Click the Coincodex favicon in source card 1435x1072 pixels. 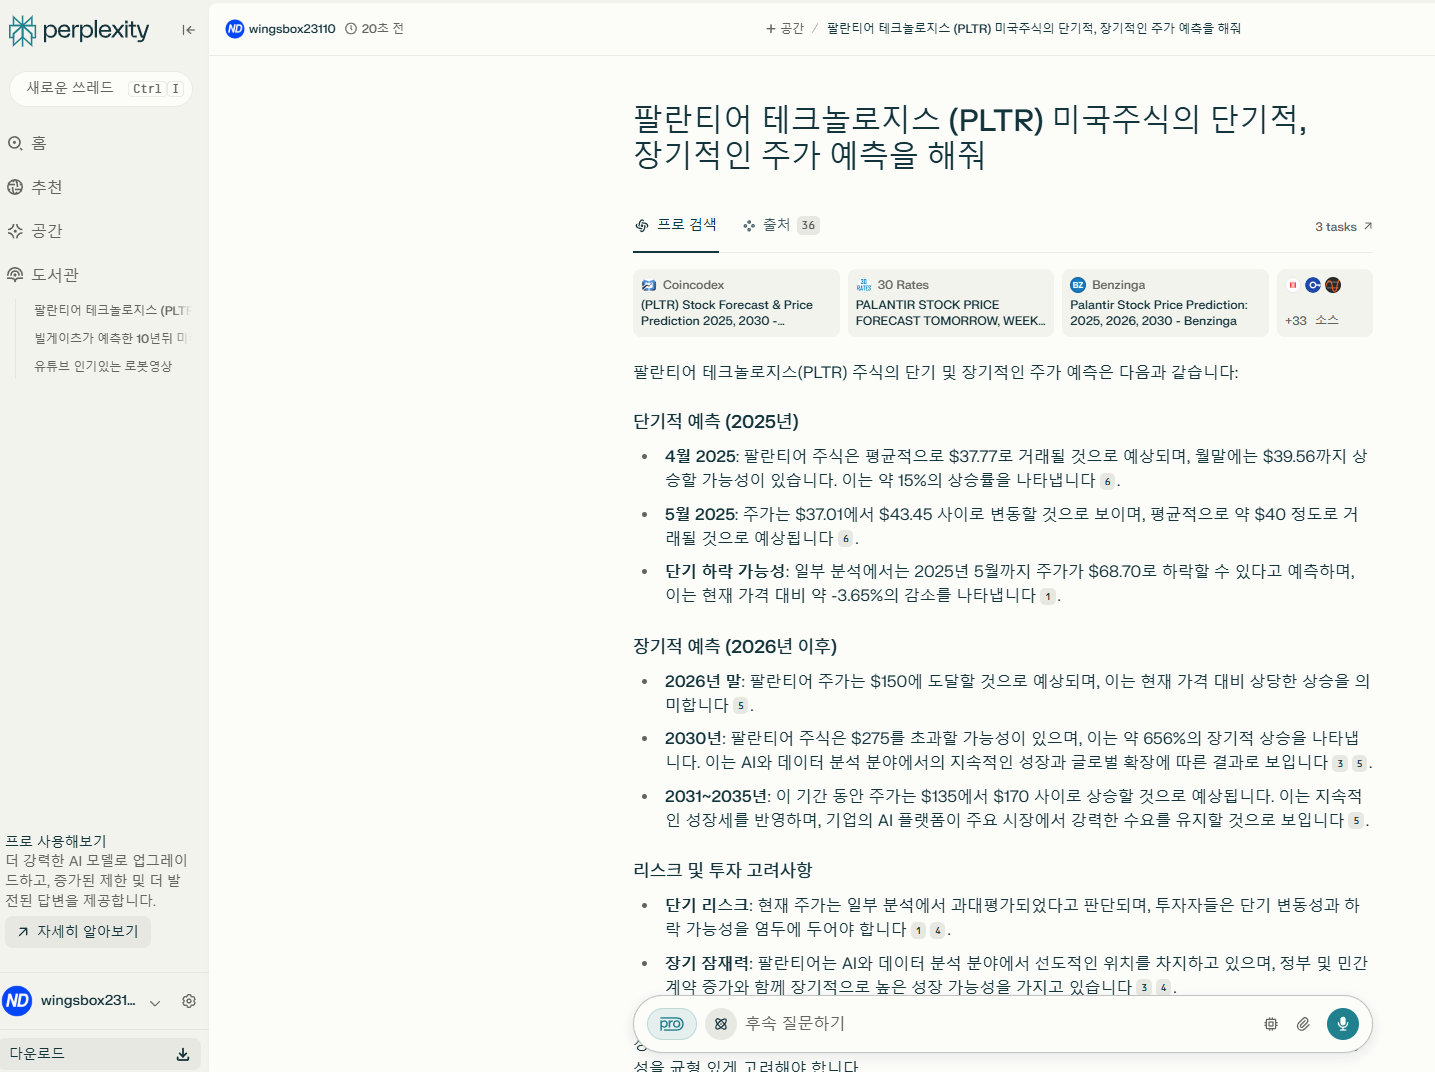(x=649, y=285)
